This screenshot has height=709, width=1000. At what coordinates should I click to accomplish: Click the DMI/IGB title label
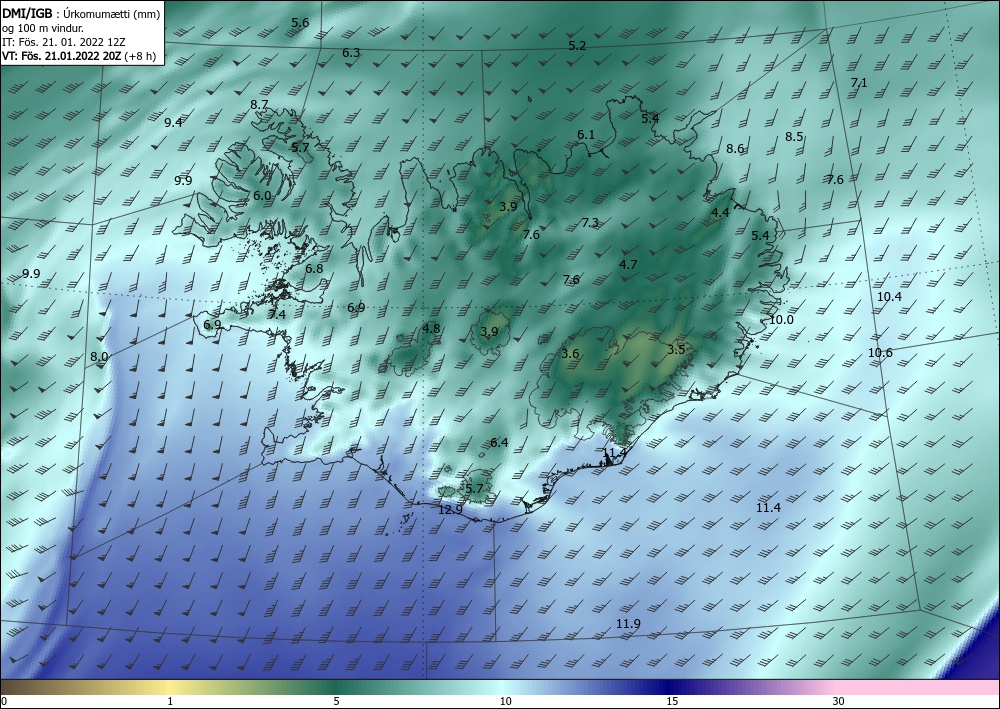pos(29,14)
